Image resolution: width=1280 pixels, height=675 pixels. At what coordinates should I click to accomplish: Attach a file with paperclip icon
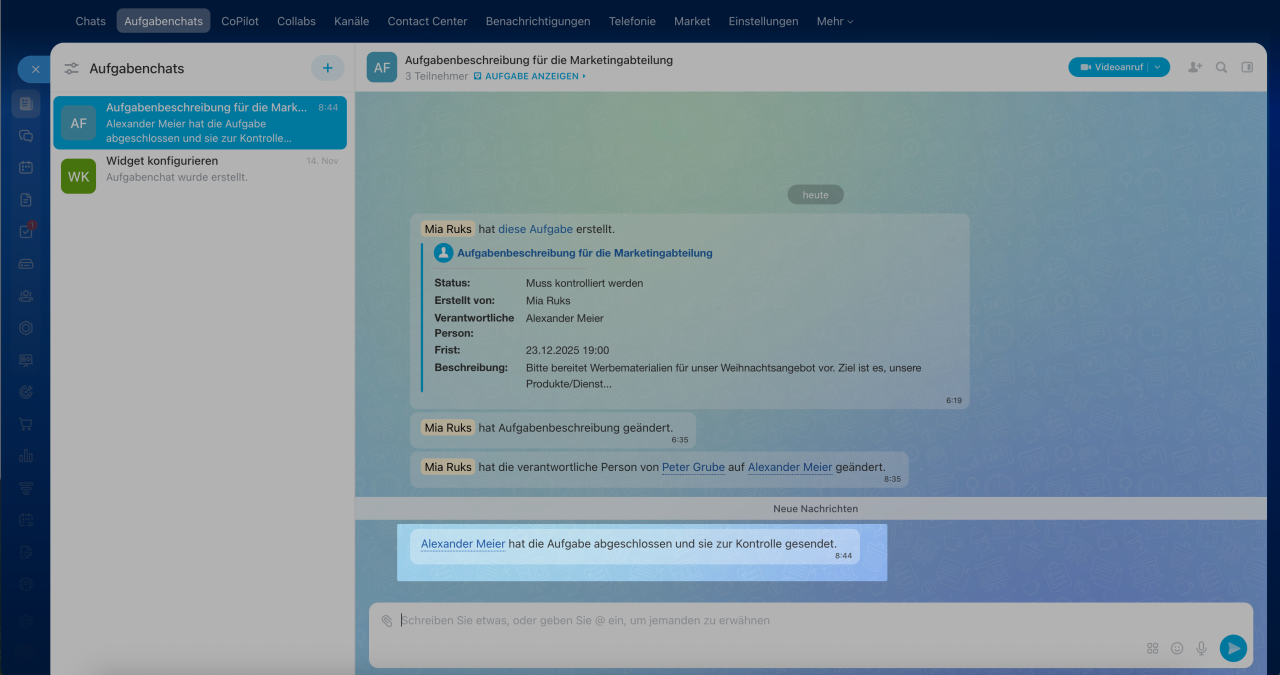pyautogui.click(x=387, y=620)
